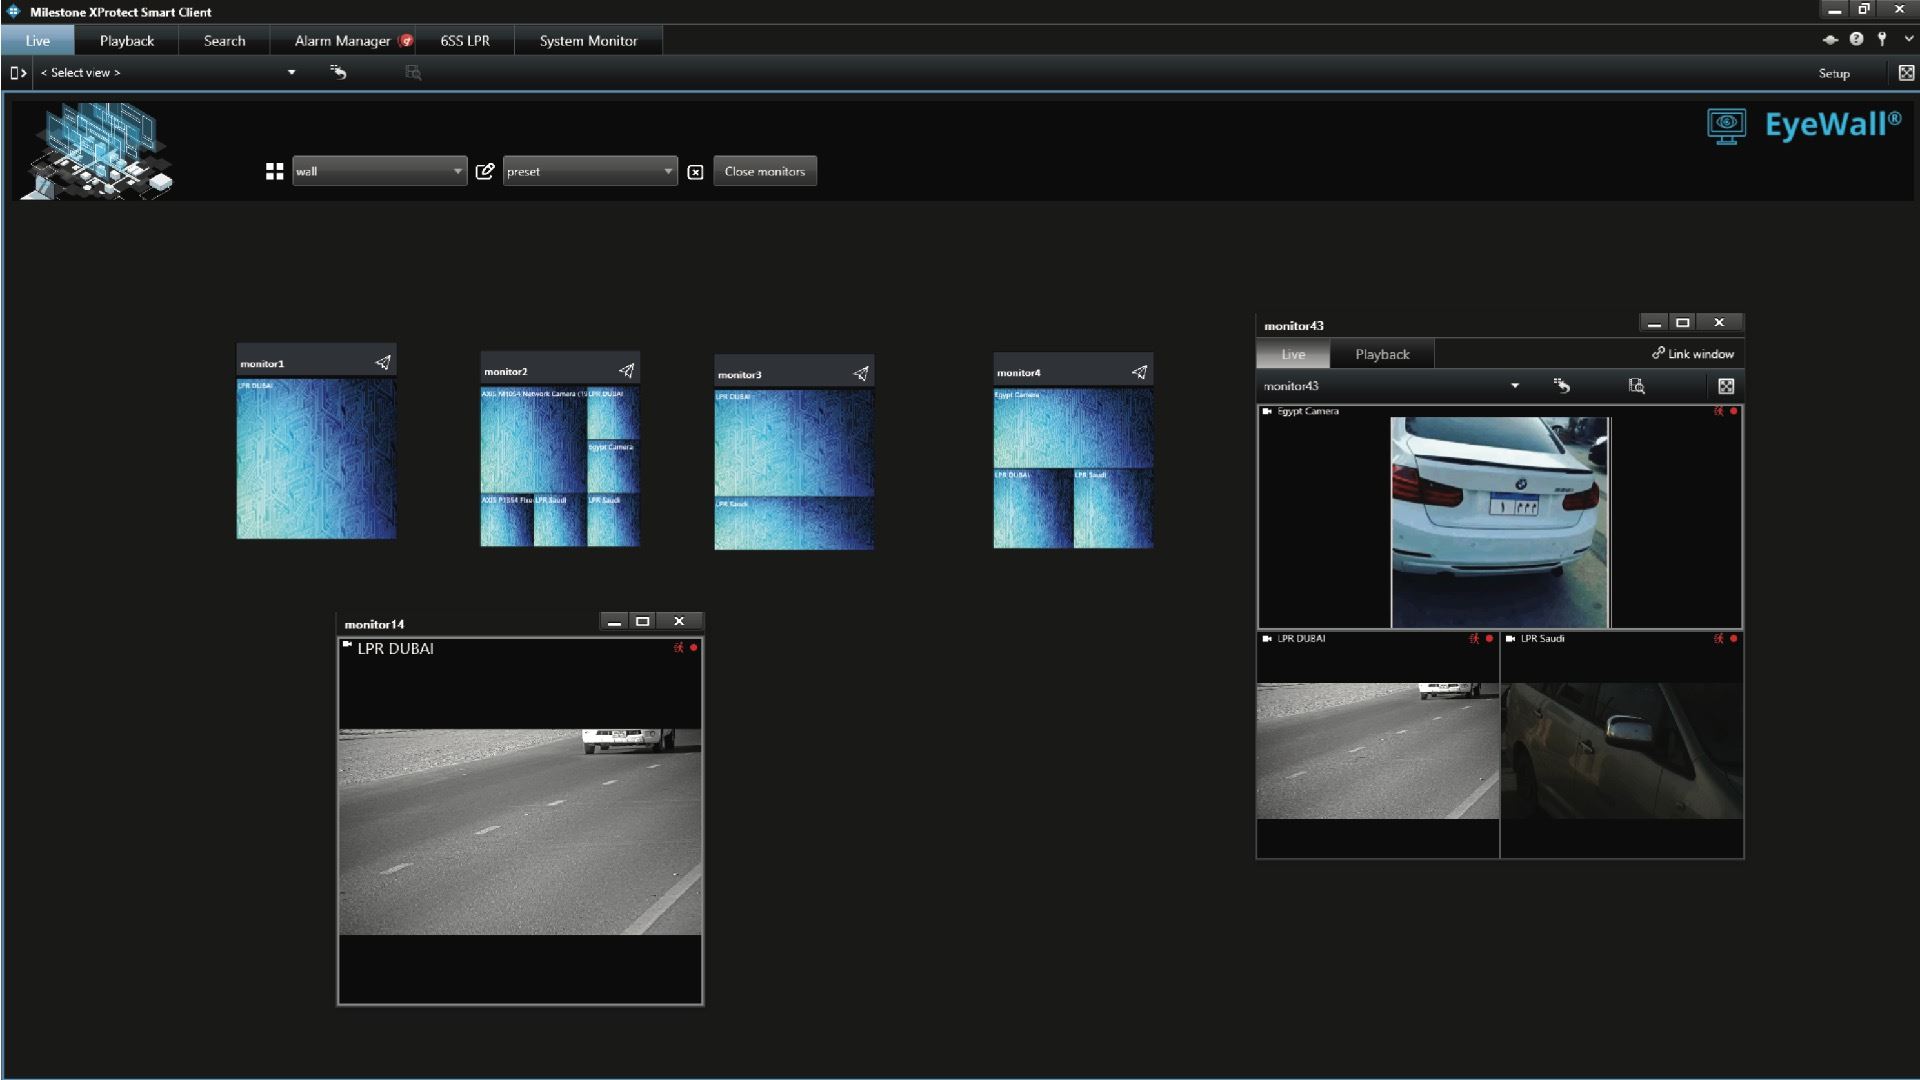
Task: Select the monitor4 wall thumbnail
Action: 1073,468
